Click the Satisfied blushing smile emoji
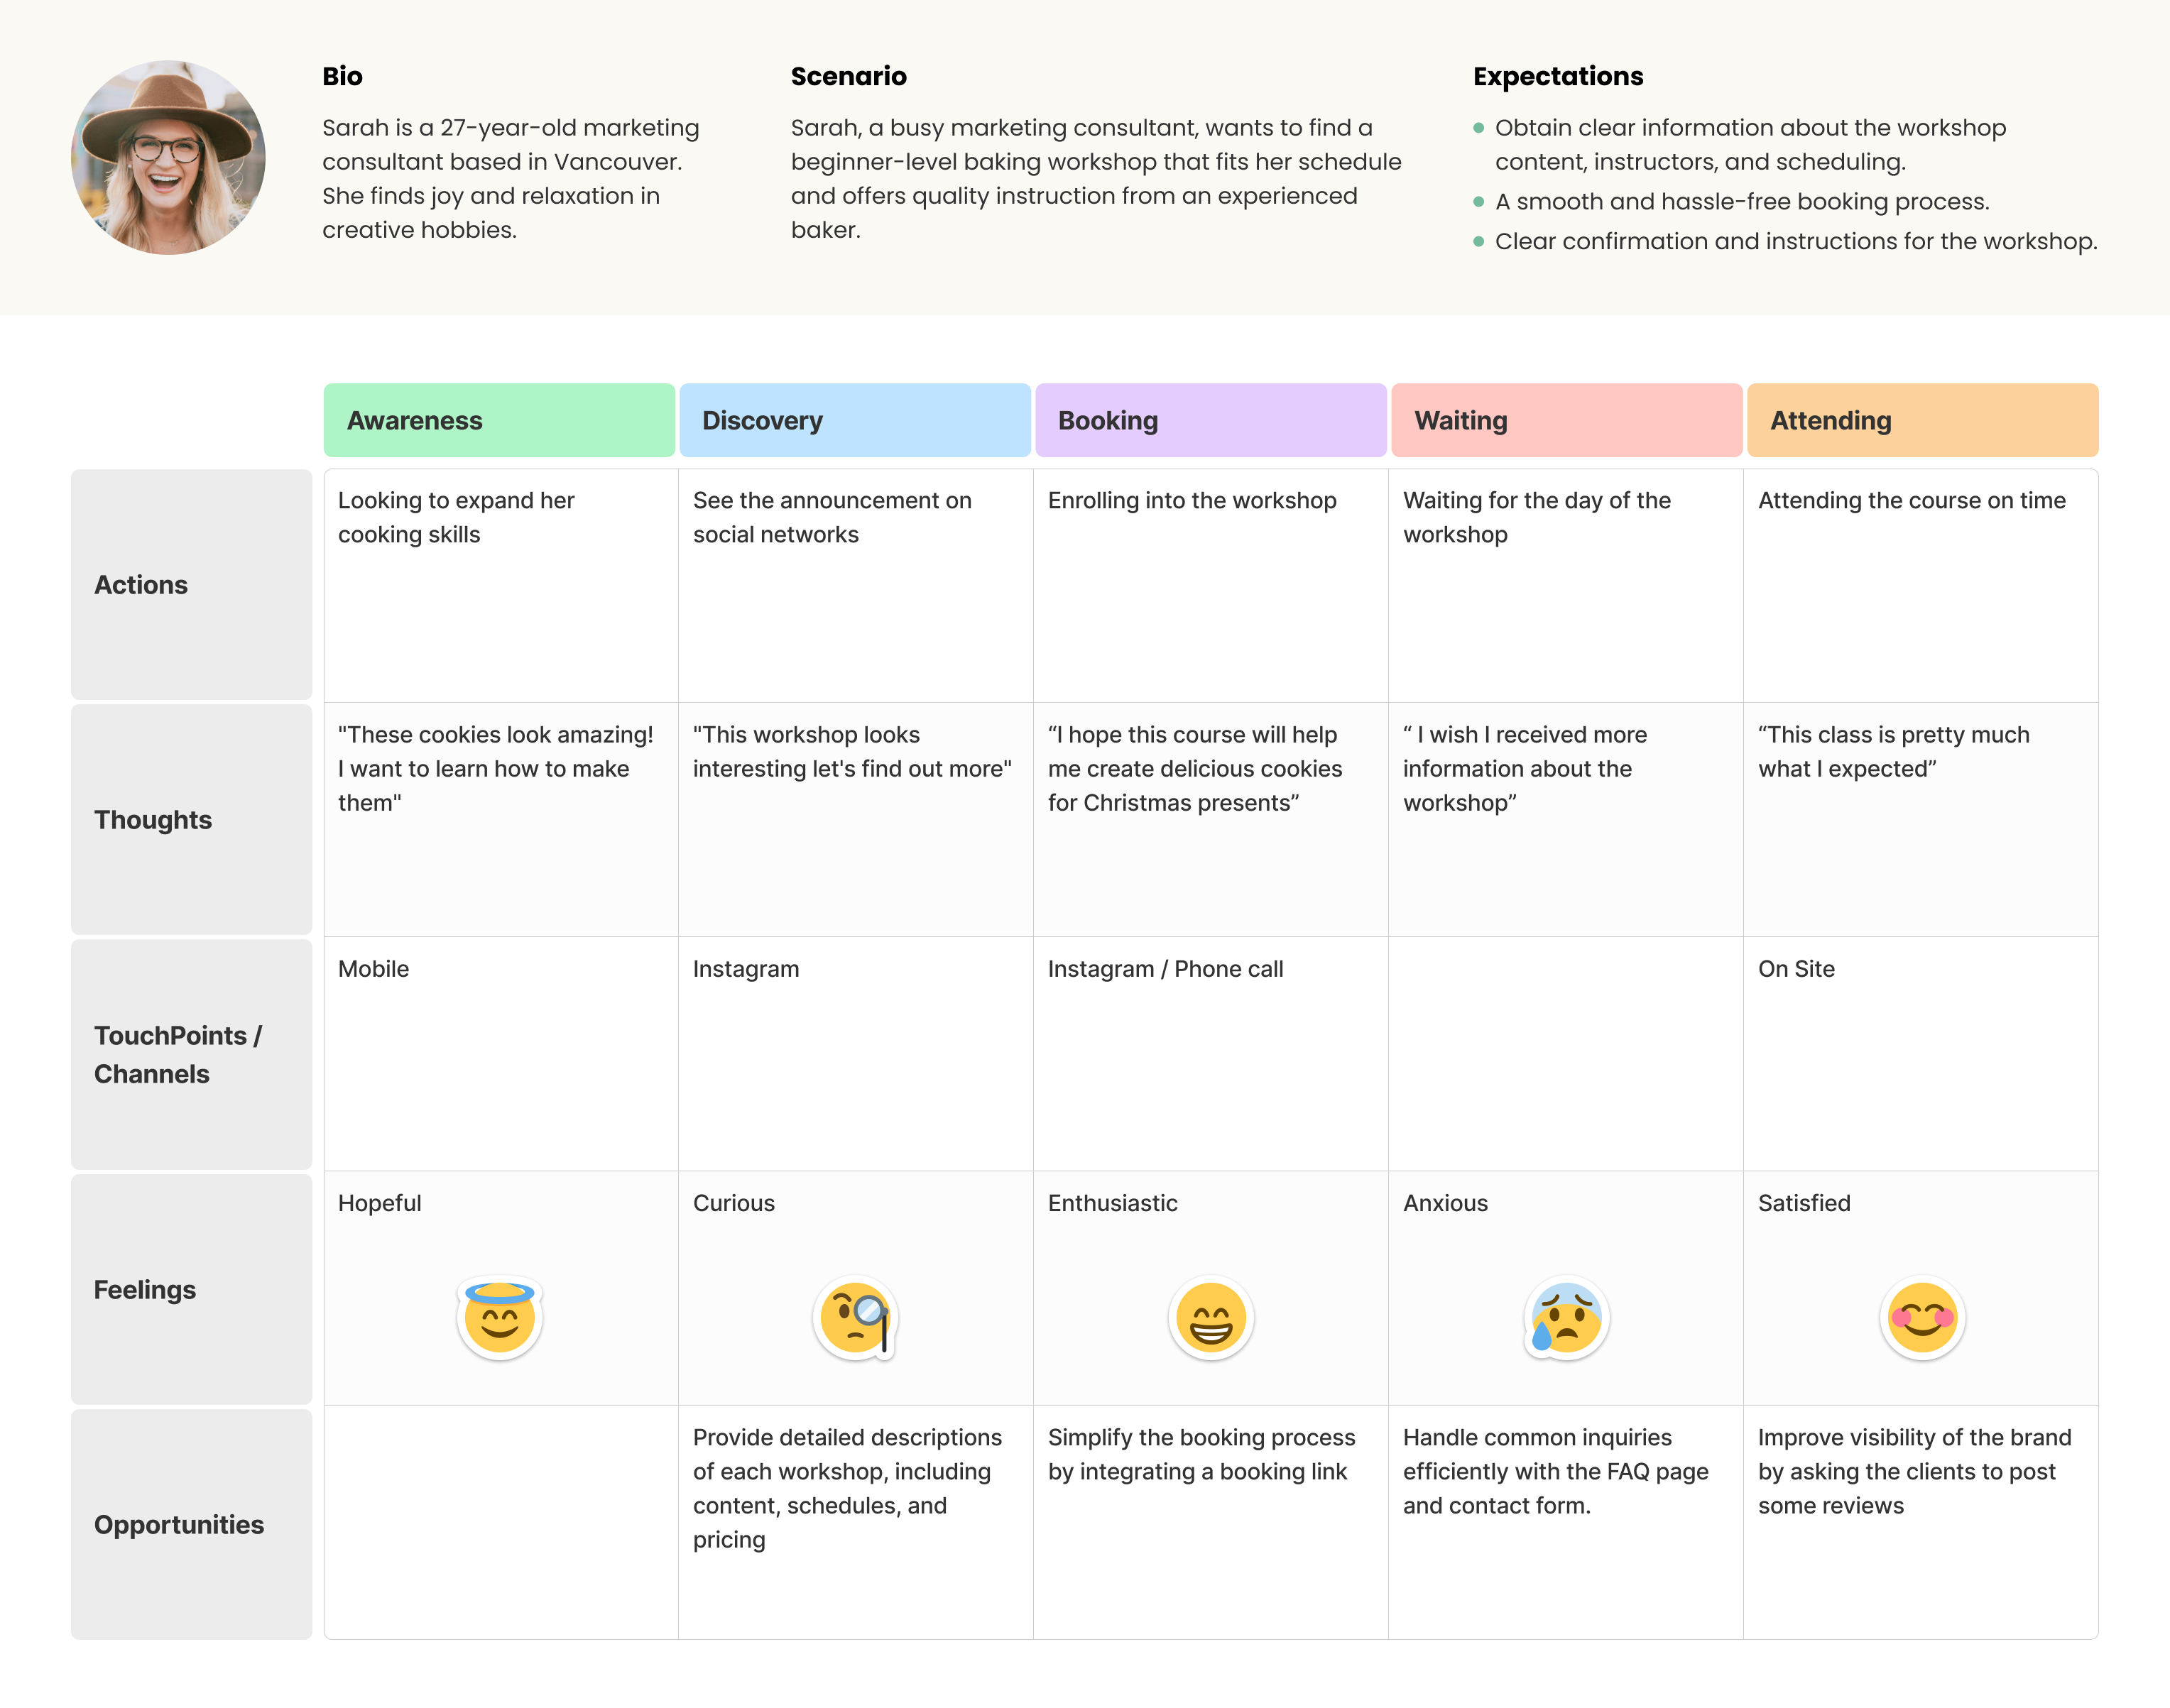Image resolution: width=2170 pixels, height=1708 pixels. [x=1921, y=1317]
